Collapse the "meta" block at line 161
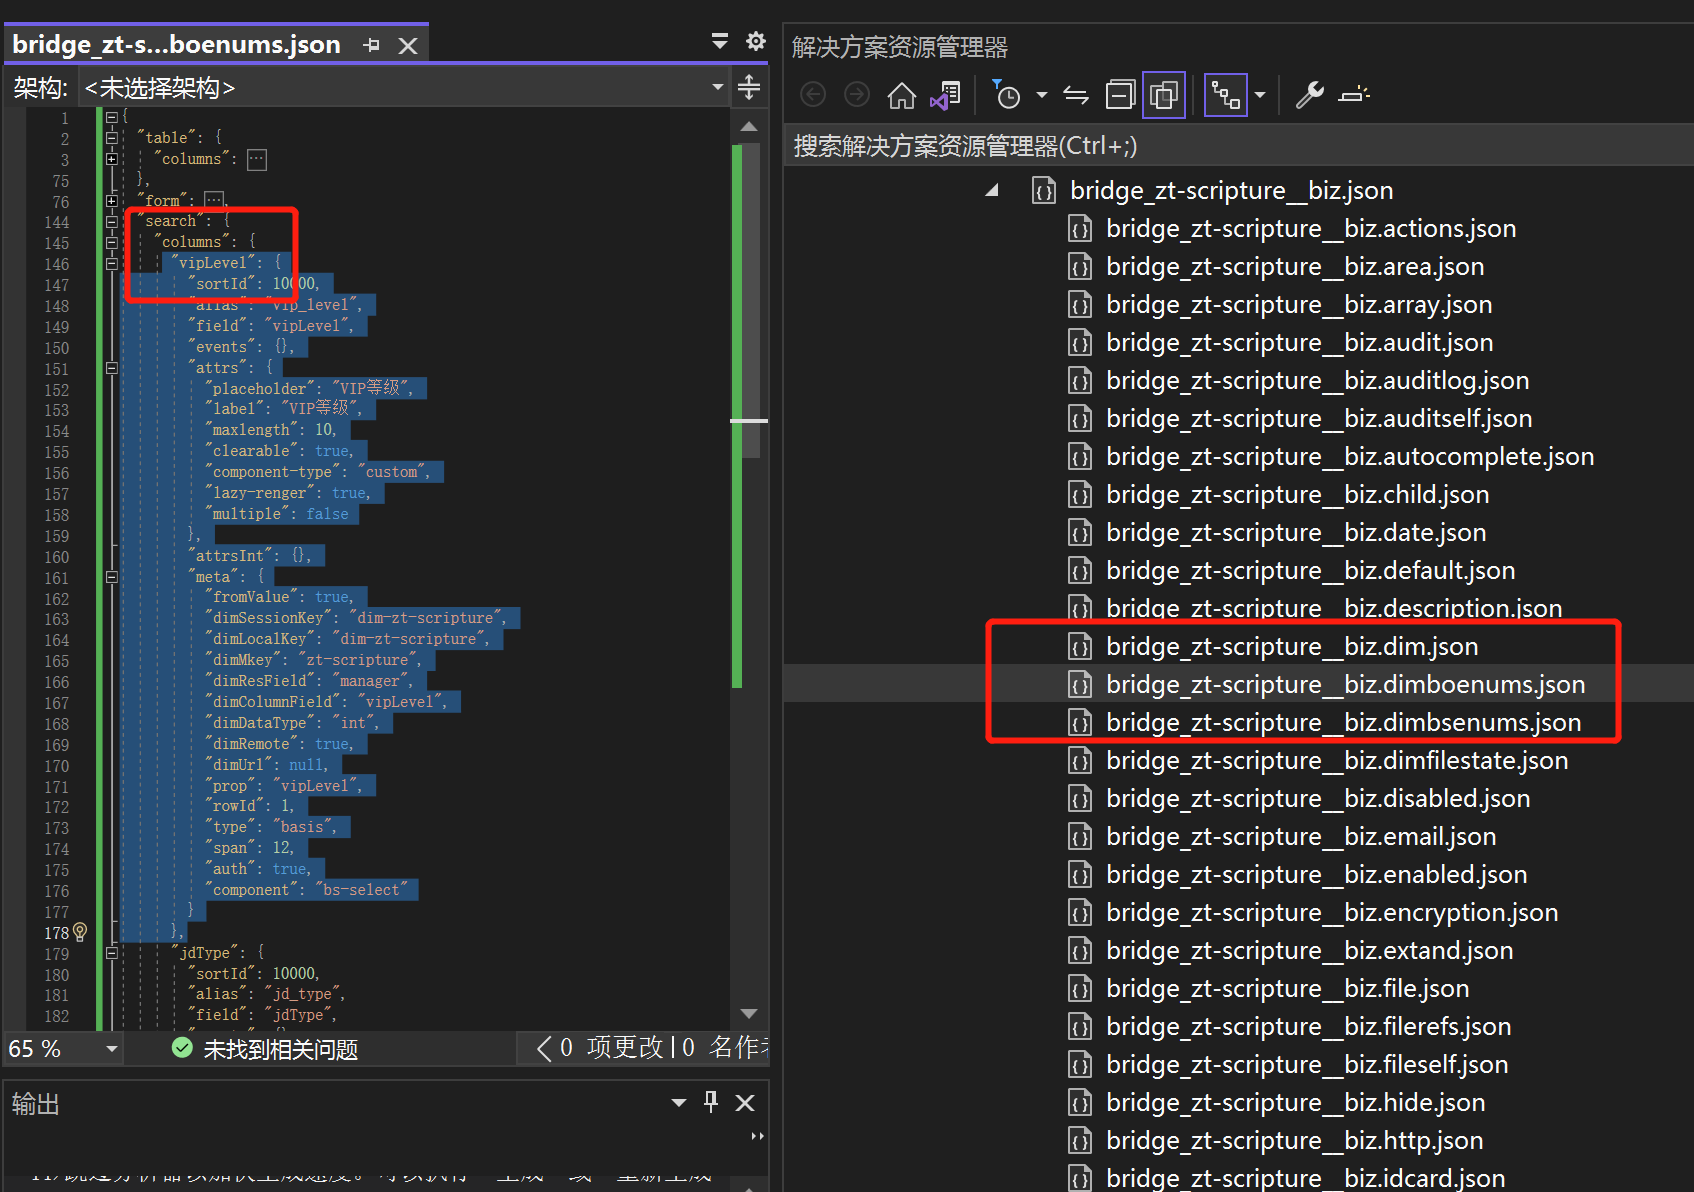1694x1192 pixels. click(111, 577)
